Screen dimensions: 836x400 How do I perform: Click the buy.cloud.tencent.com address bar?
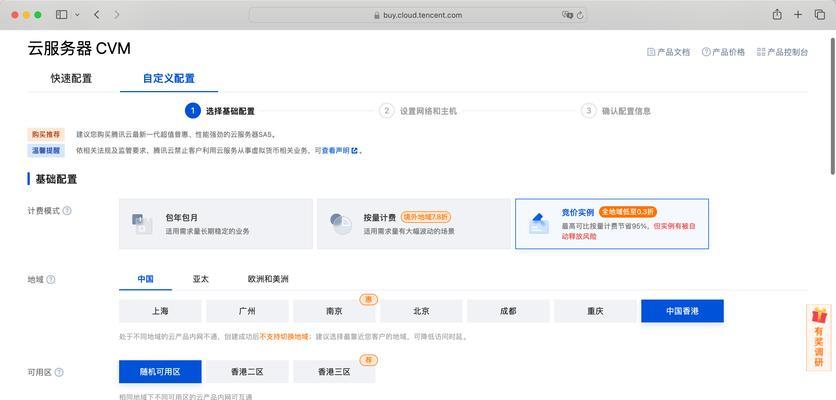417,15
